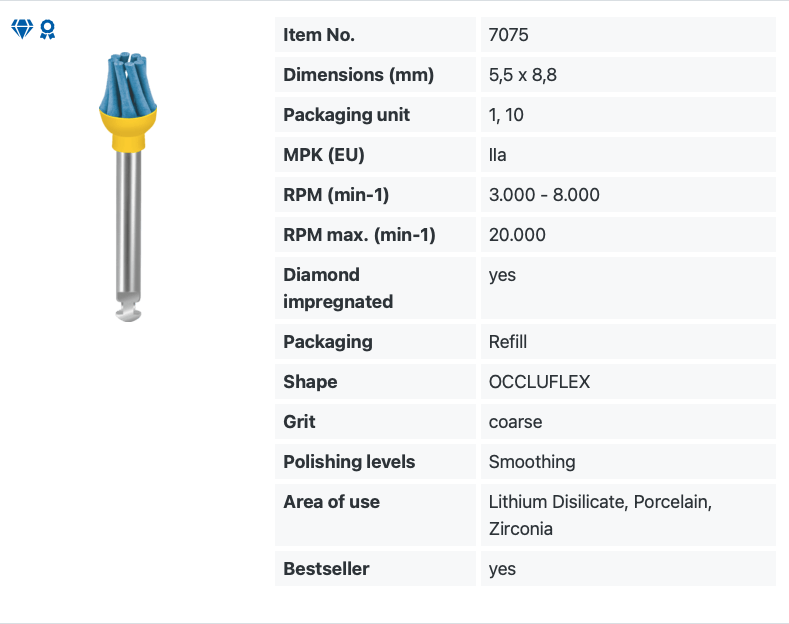Click the RPM range 3.000 - 8.000
Viewport: 789px width, 624px height.
coord(544,195)
